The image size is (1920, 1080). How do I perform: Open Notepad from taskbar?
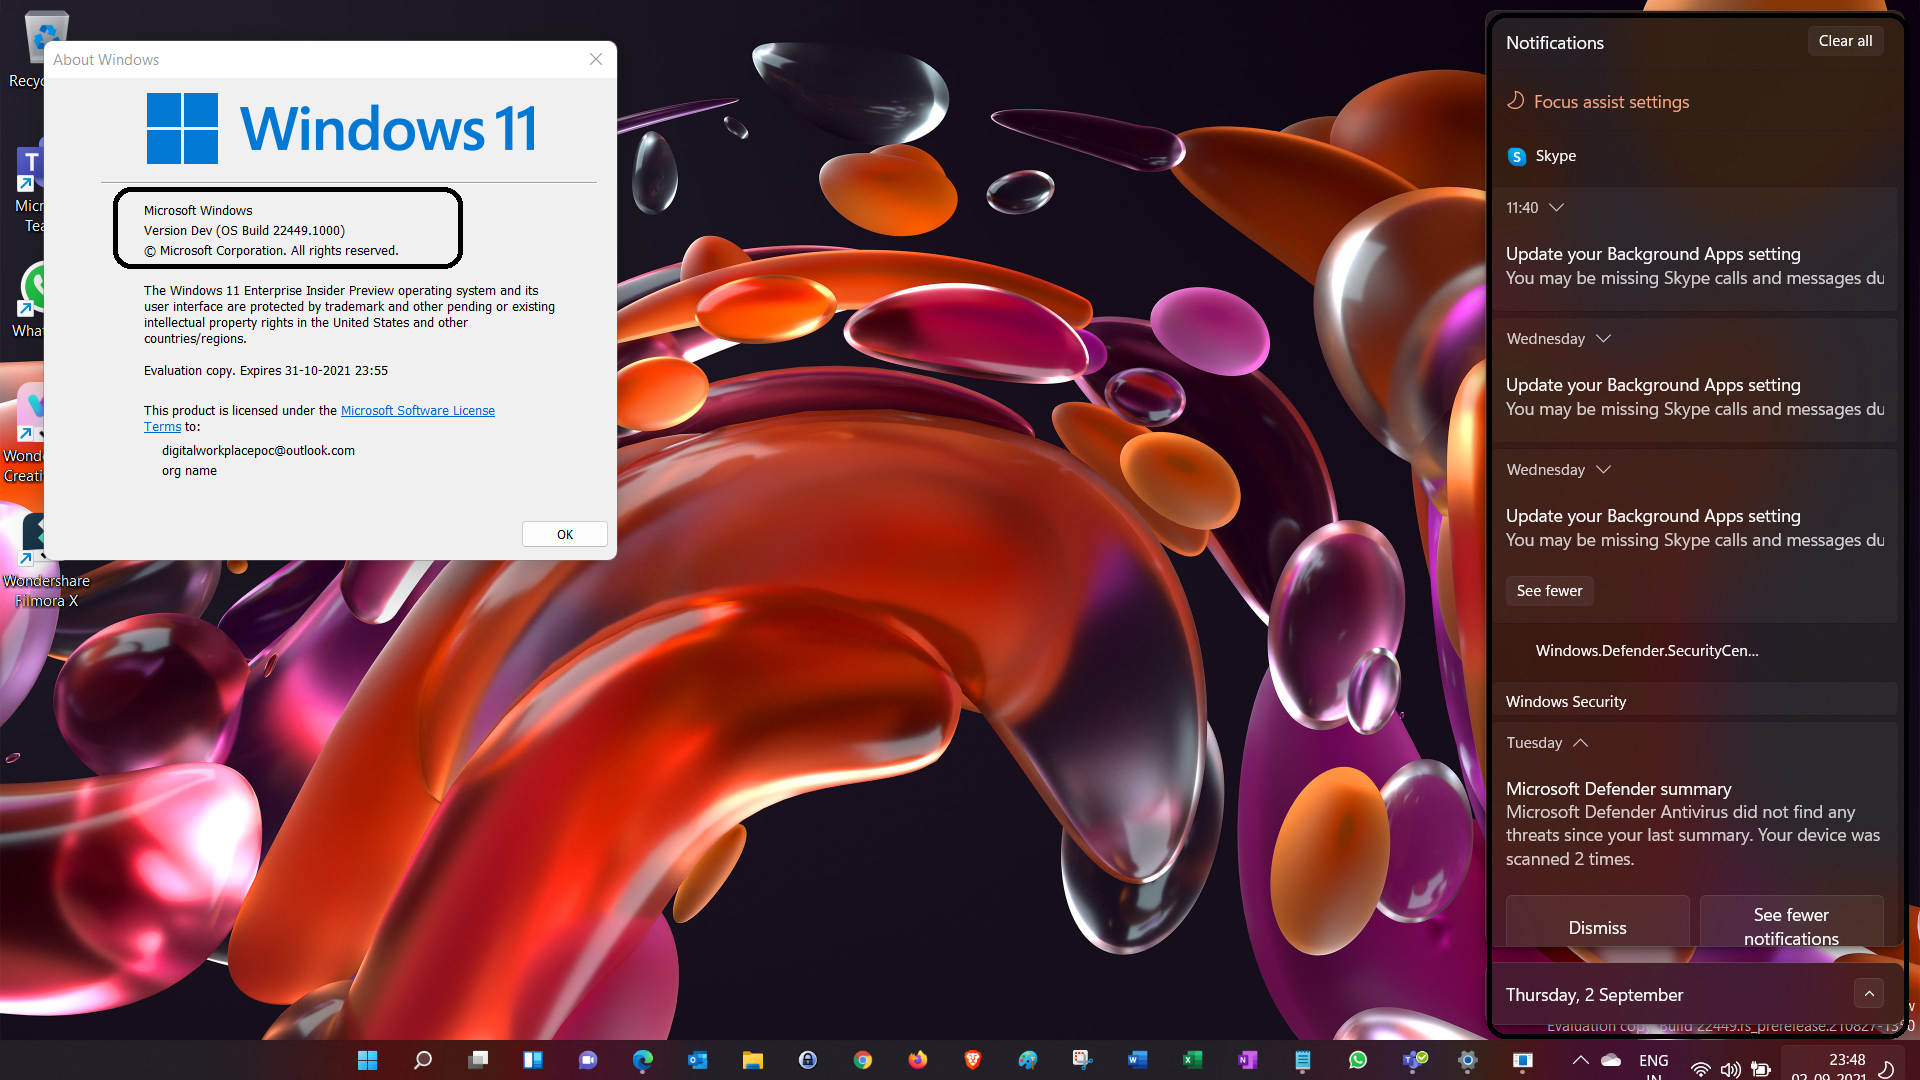click(x=1303, y=1060)
